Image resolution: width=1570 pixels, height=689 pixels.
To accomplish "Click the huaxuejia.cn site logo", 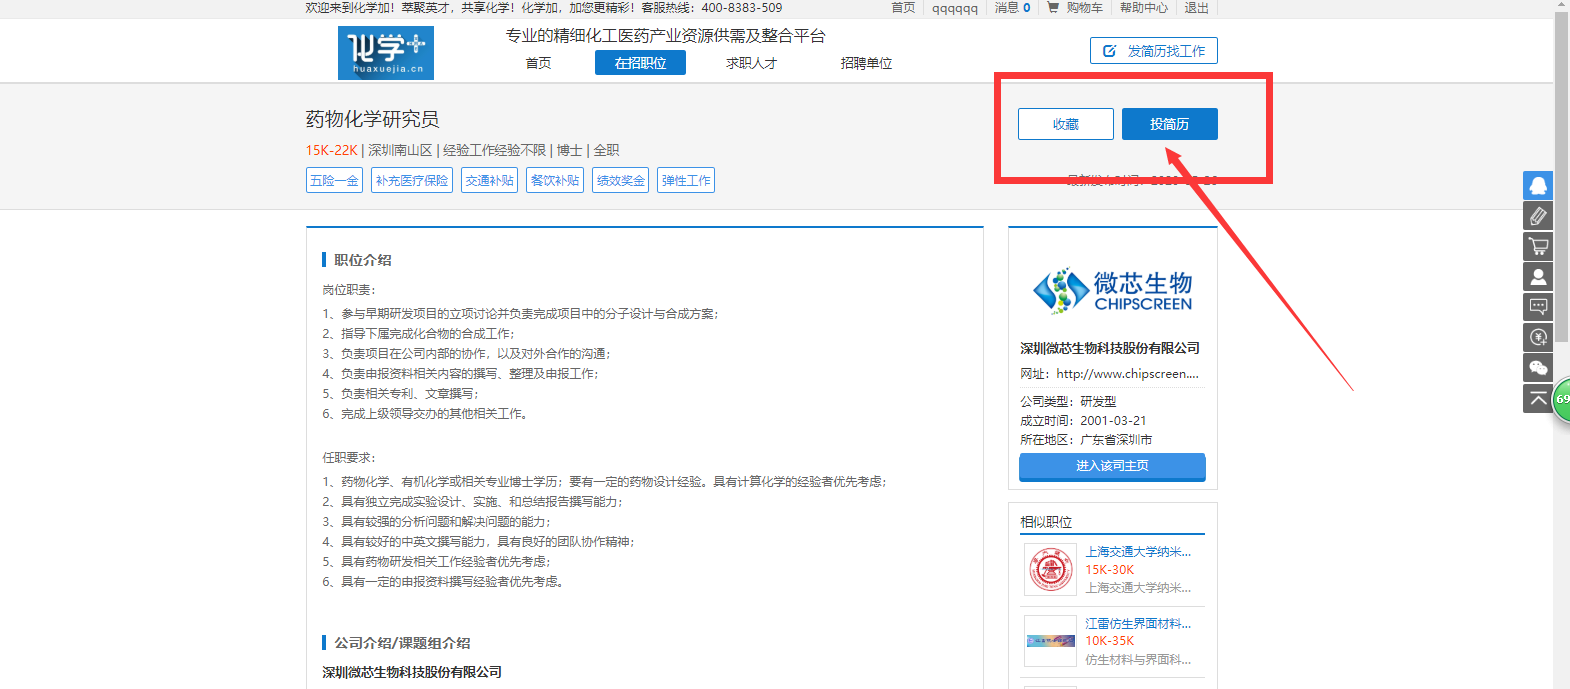I will [385, 53].
